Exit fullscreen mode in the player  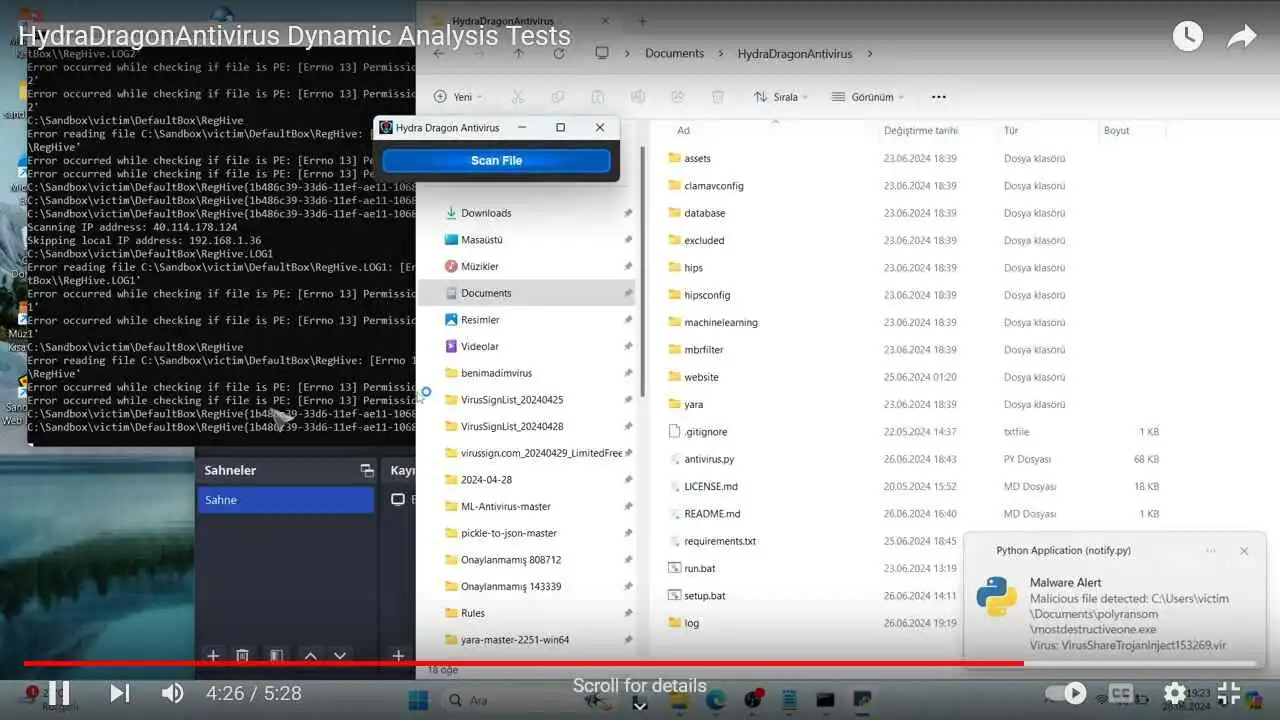(1229, 692)
